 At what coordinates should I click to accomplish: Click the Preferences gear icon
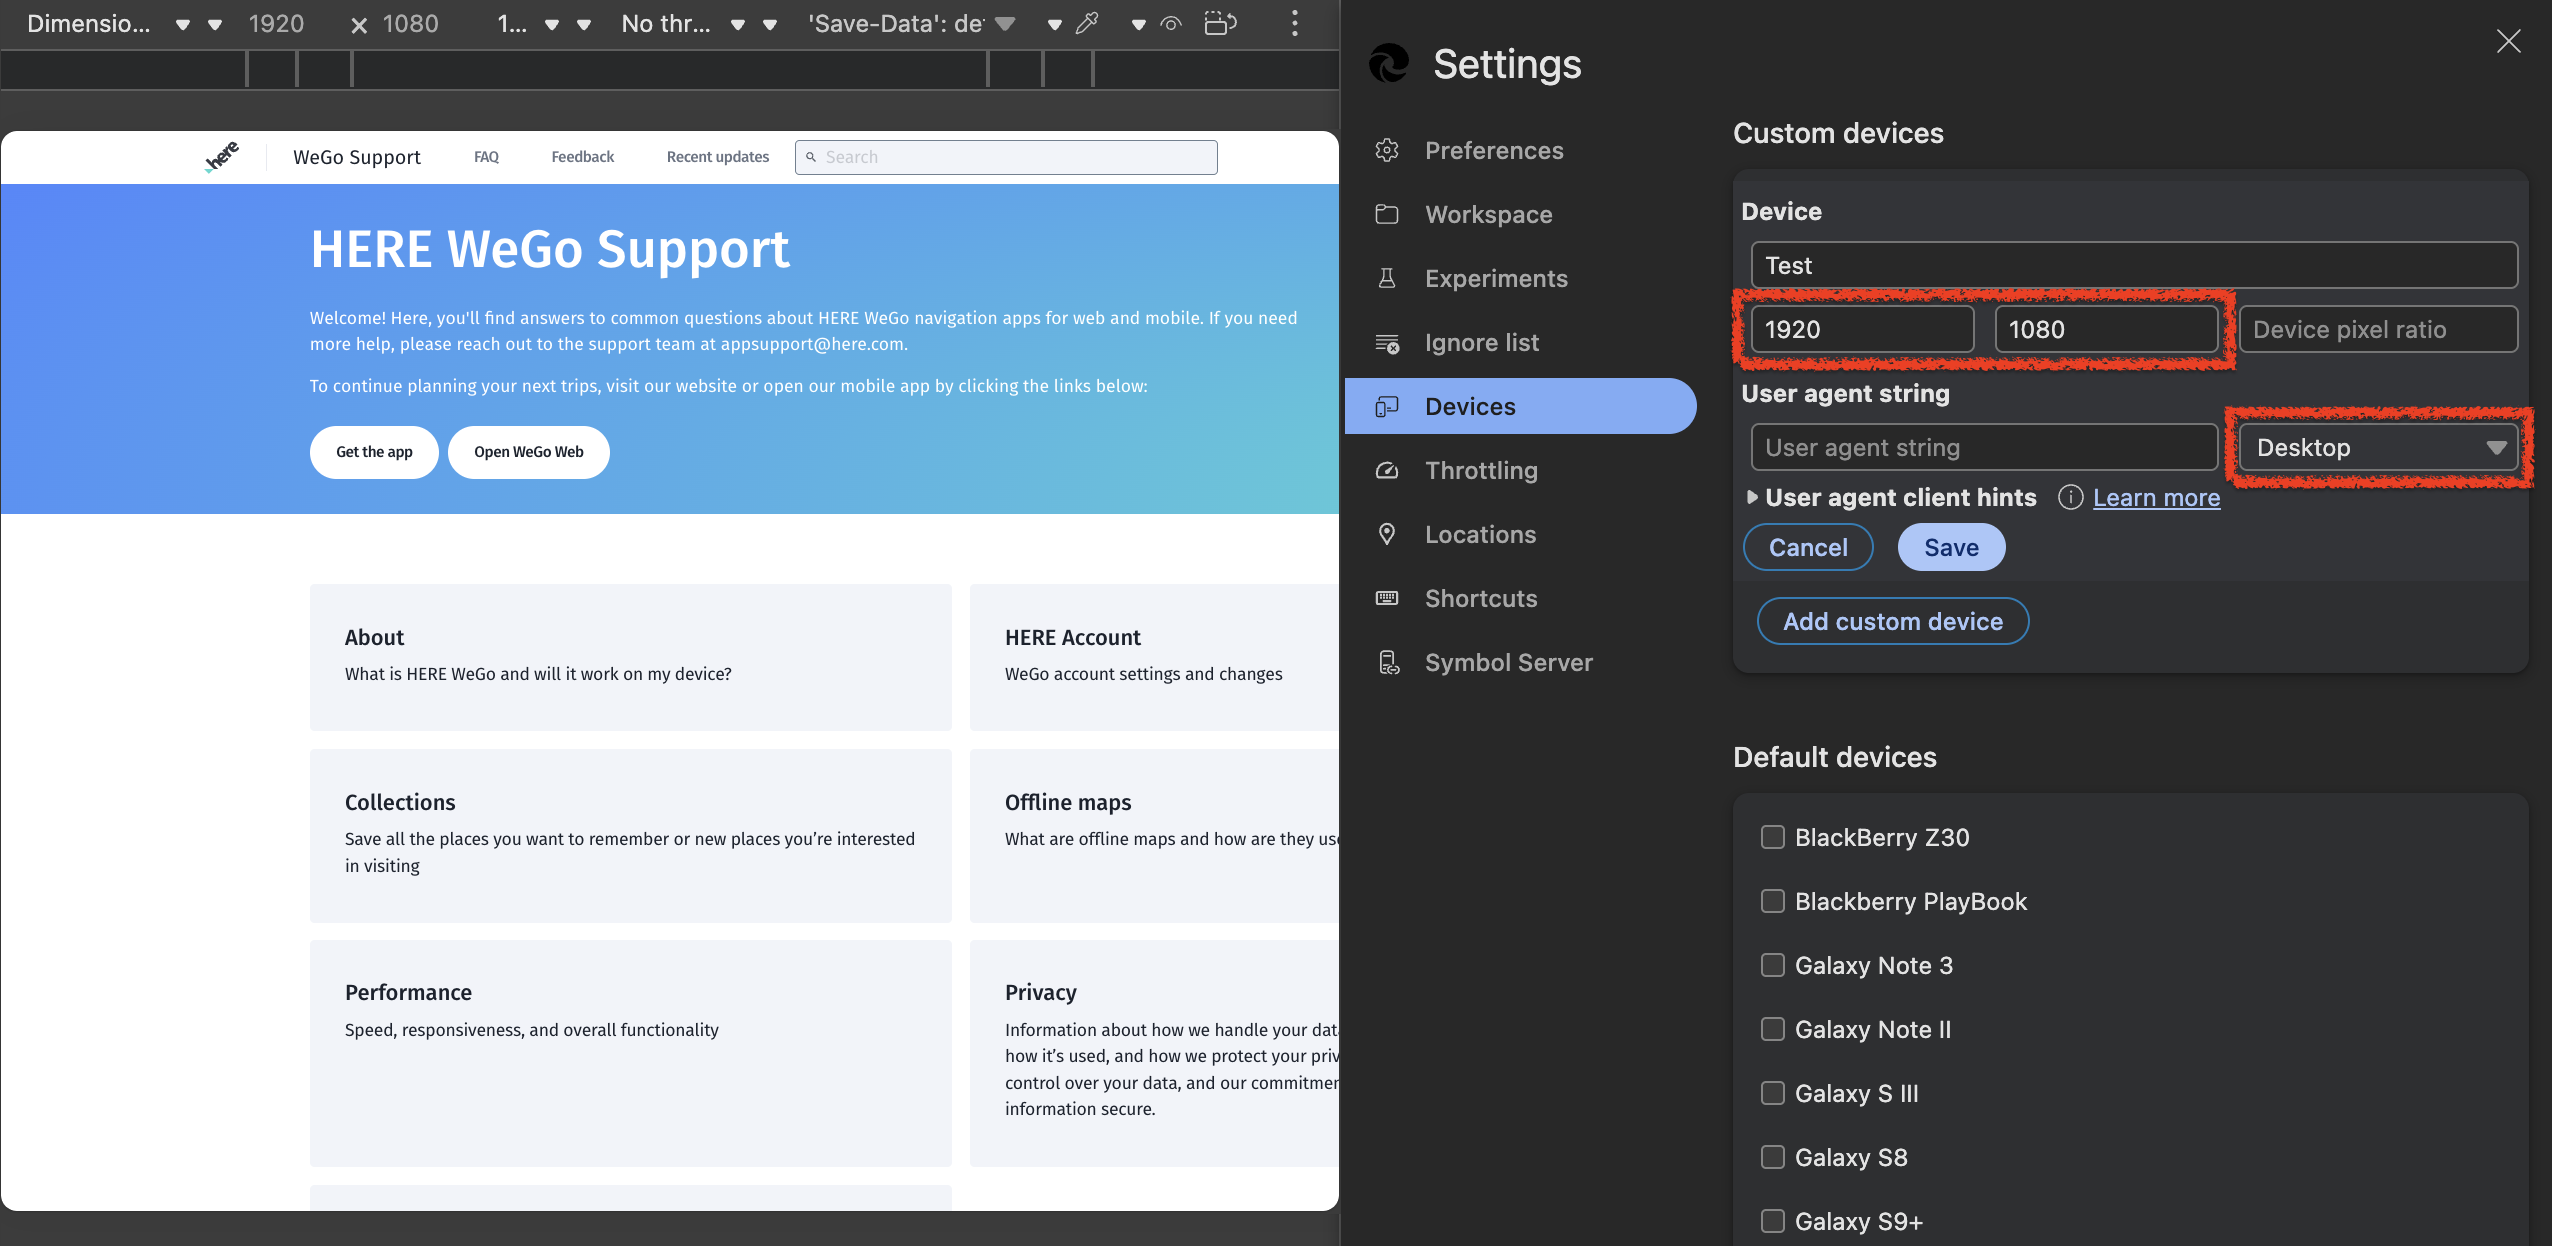1387,150
